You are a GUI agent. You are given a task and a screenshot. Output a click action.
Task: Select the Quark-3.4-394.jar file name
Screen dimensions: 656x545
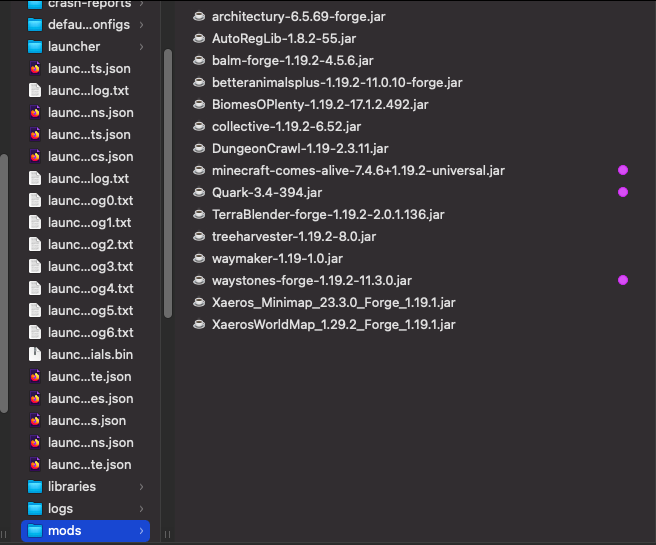[267, 192]
